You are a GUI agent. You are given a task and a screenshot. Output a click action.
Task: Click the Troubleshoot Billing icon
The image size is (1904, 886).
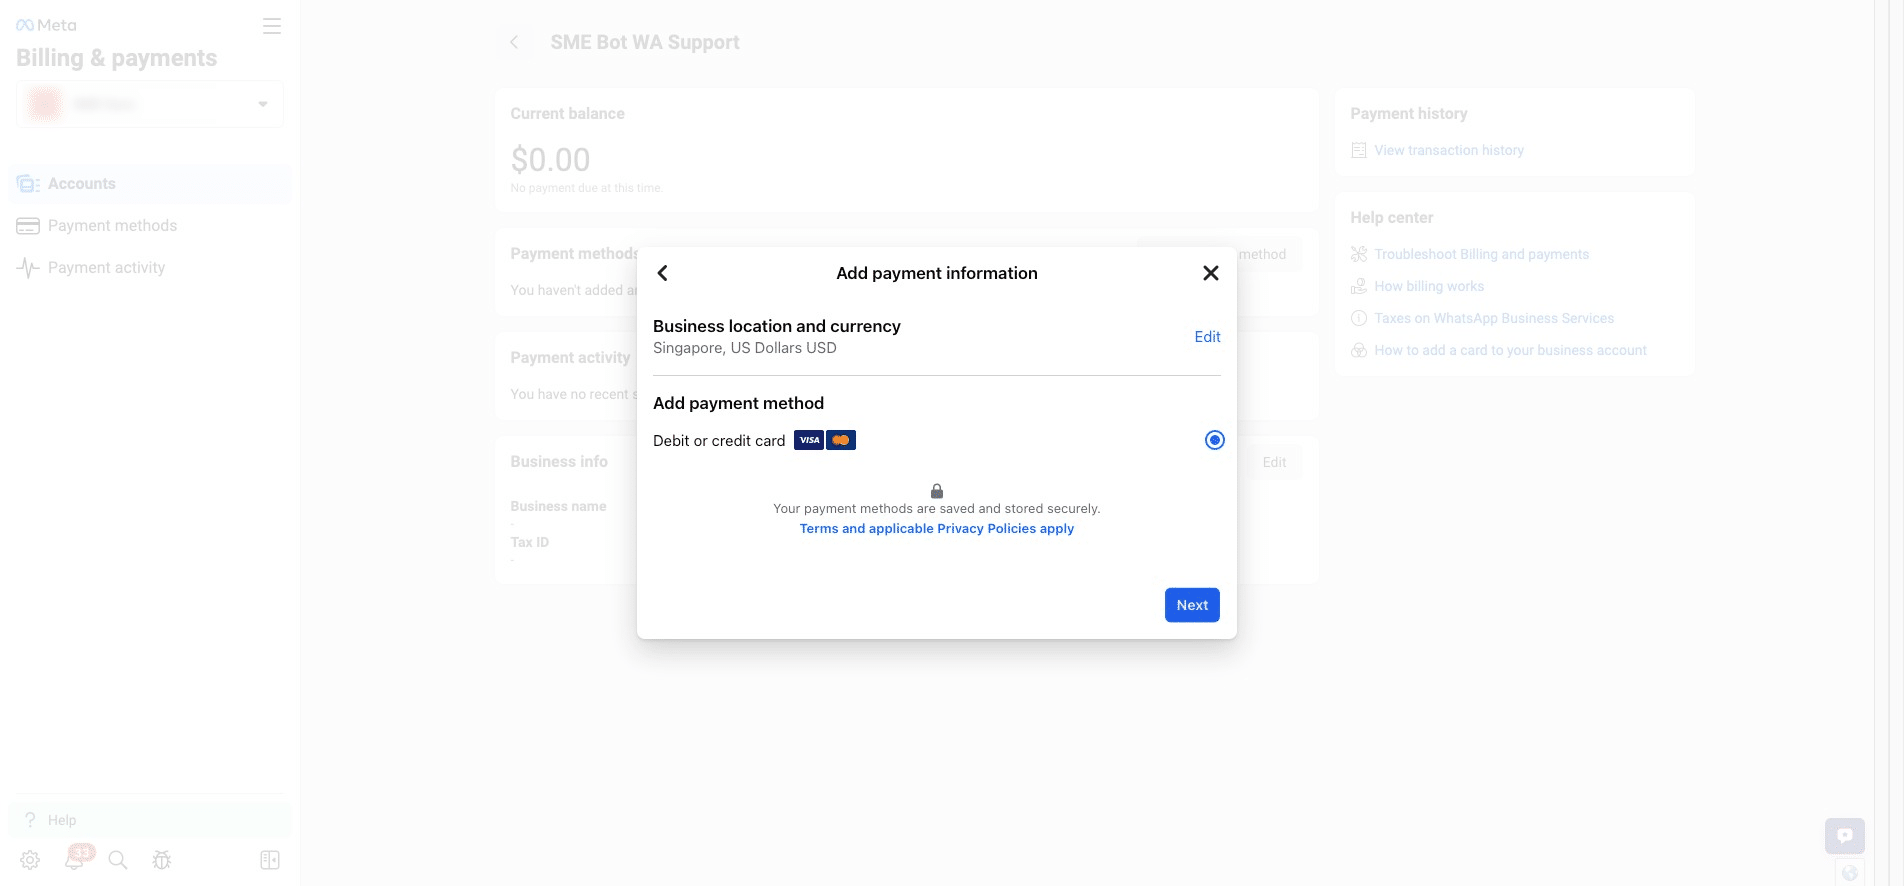[1359, 254]
